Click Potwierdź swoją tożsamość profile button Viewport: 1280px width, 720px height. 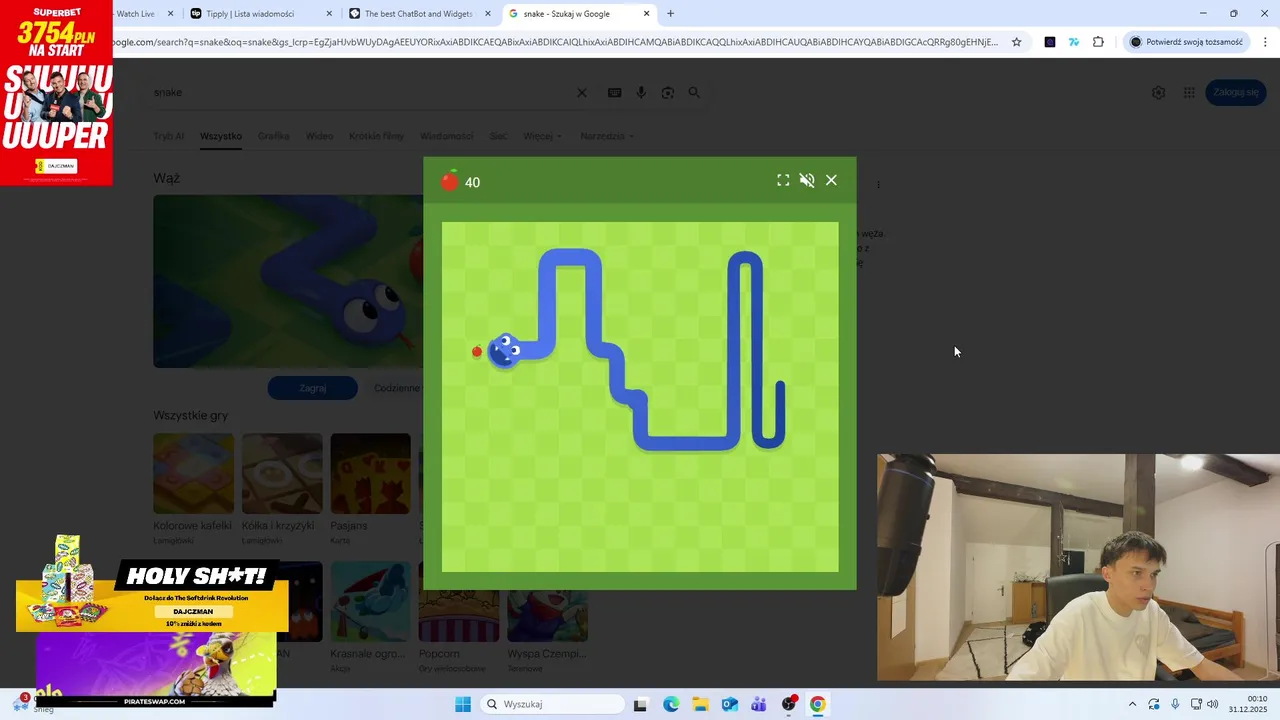coord(1187,42)
